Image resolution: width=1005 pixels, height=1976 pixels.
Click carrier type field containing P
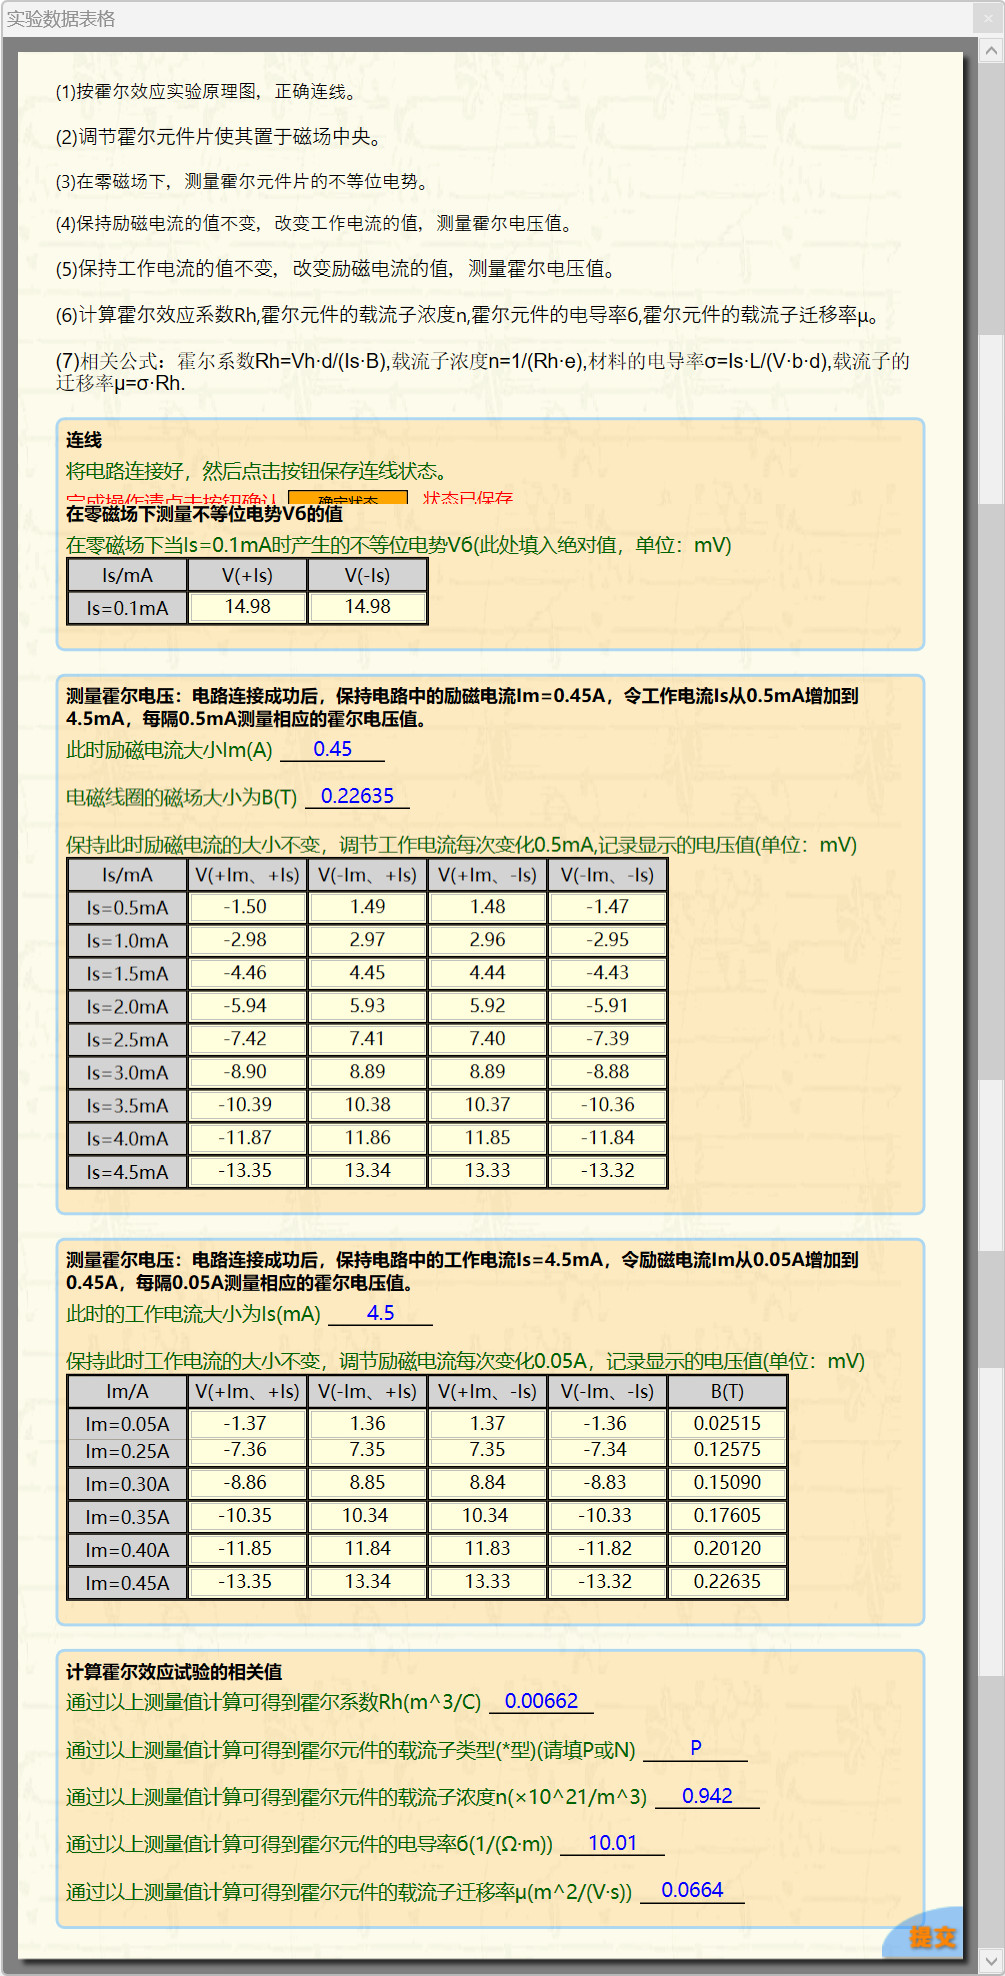pos(695,1748)
